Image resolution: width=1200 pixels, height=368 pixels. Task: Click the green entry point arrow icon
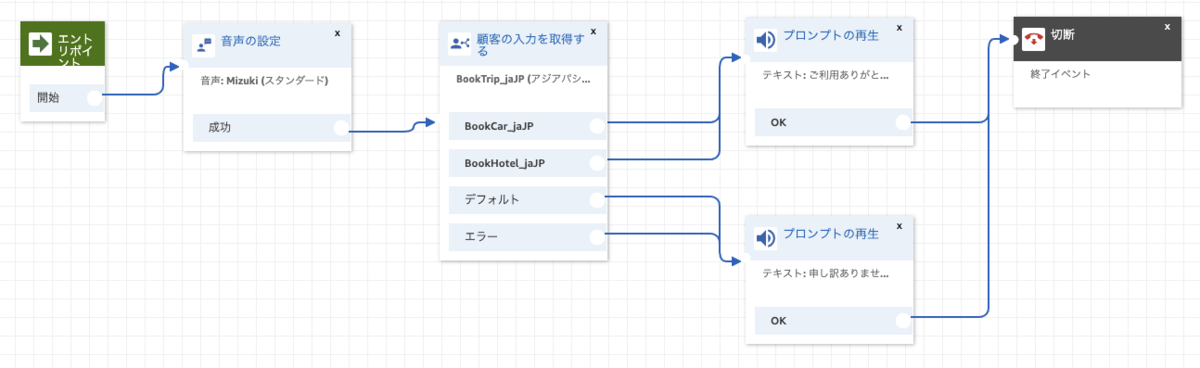40,44
